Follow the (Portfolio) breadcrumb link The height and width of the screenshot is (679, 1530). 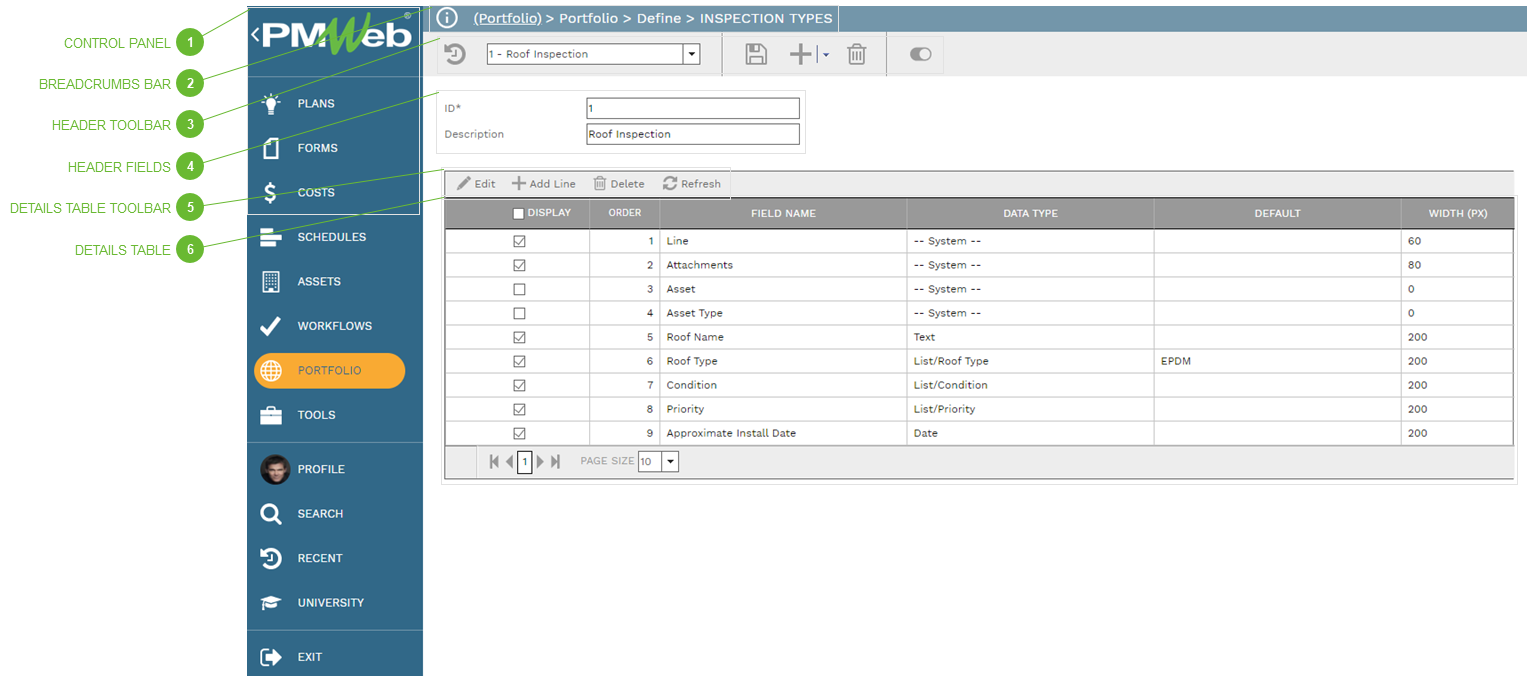(x=507, y=18)
